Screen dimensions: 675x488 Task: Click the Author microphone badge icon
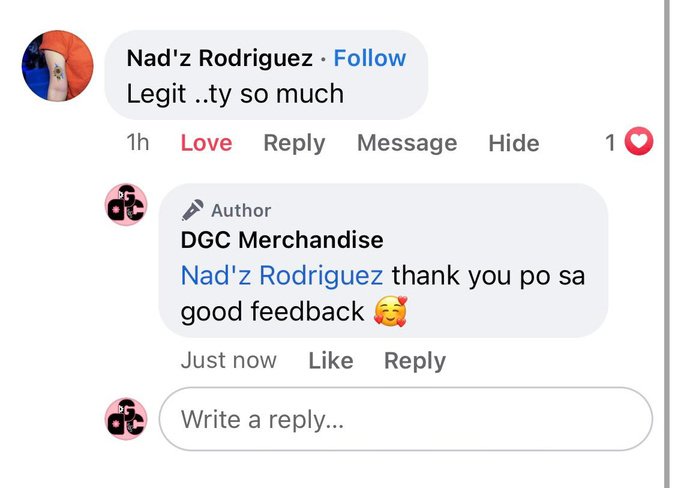pos(192,210)
